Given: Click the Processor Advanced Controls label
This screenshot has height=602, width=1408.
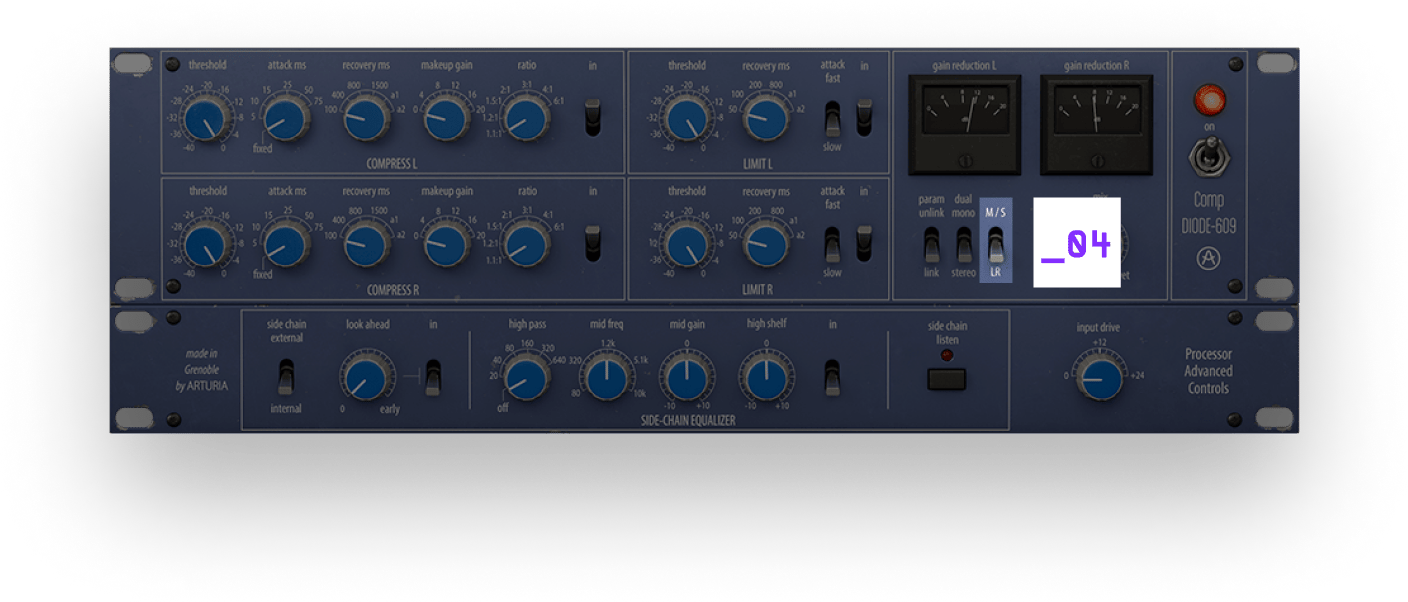Looking at the screenshot, I should 1208,371.
